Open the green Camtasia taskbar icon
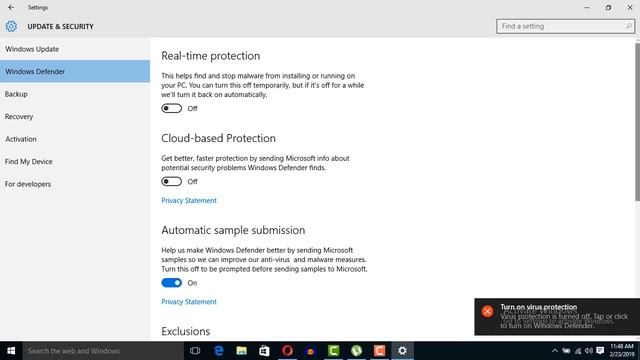Screen dimensions: 640x360 pos(333,351)
